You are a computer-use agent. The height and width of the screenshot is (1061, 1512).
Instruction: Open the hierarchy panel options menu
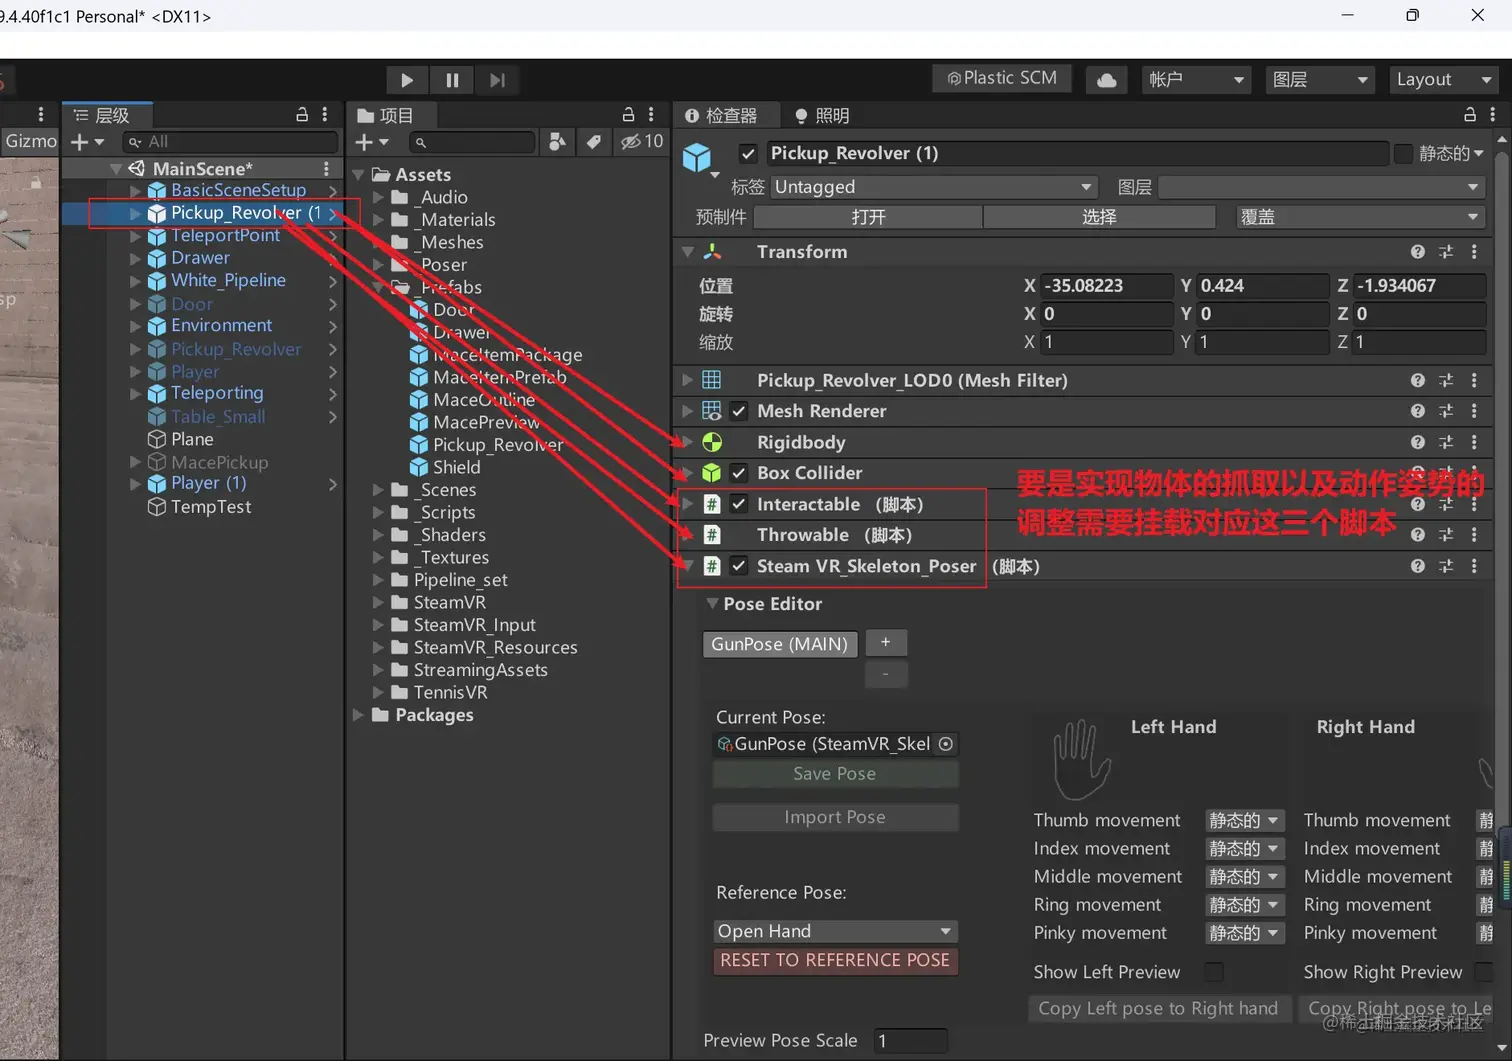pos(325,115)
